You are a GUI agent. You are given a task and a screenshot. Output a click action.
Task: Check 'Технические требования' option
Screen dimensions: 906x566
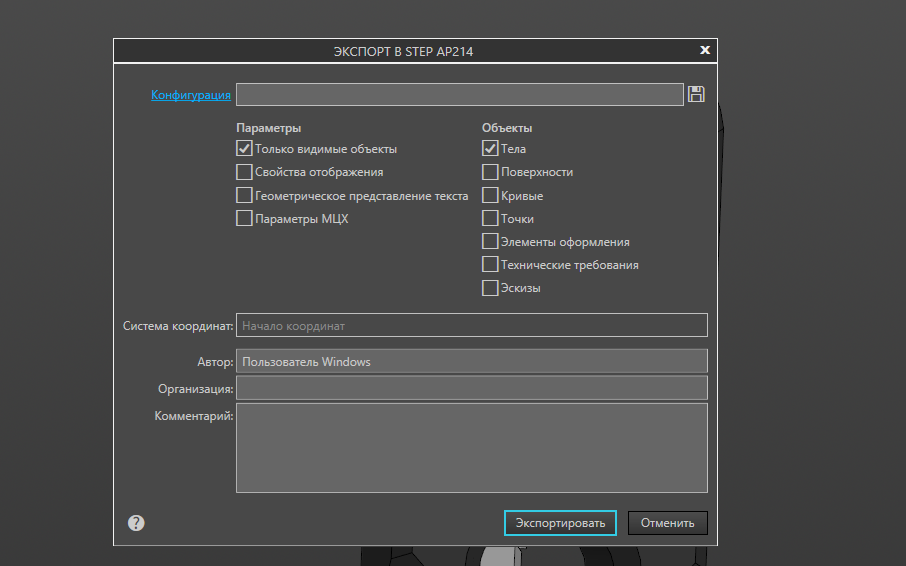tap(490, 265)
